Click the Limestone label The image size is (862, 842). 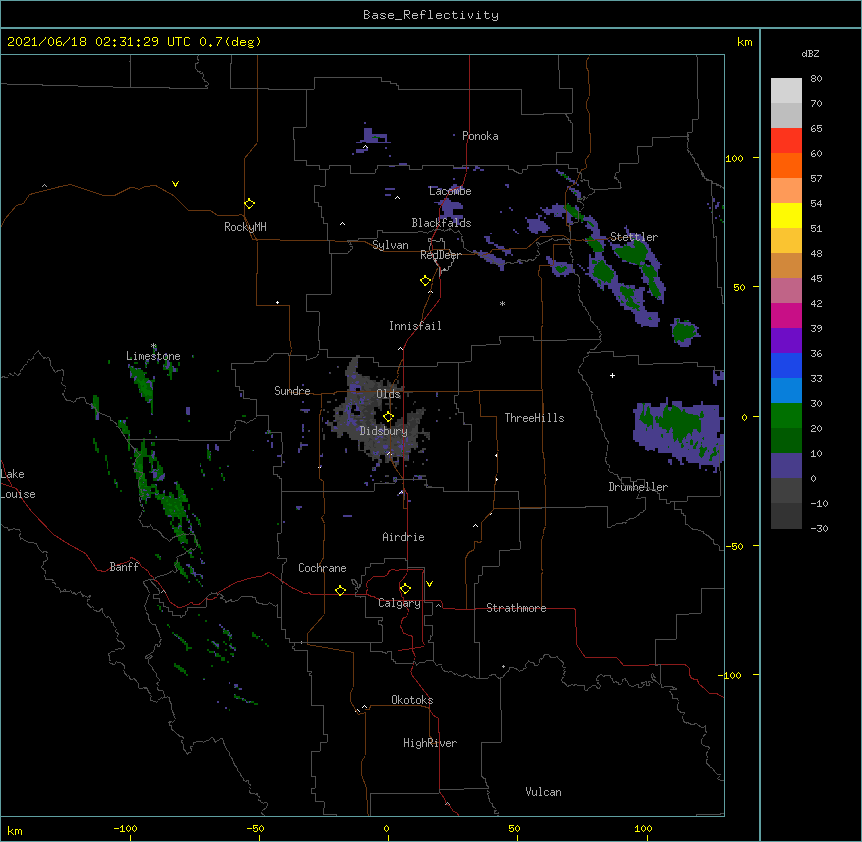tap(153, 356)
